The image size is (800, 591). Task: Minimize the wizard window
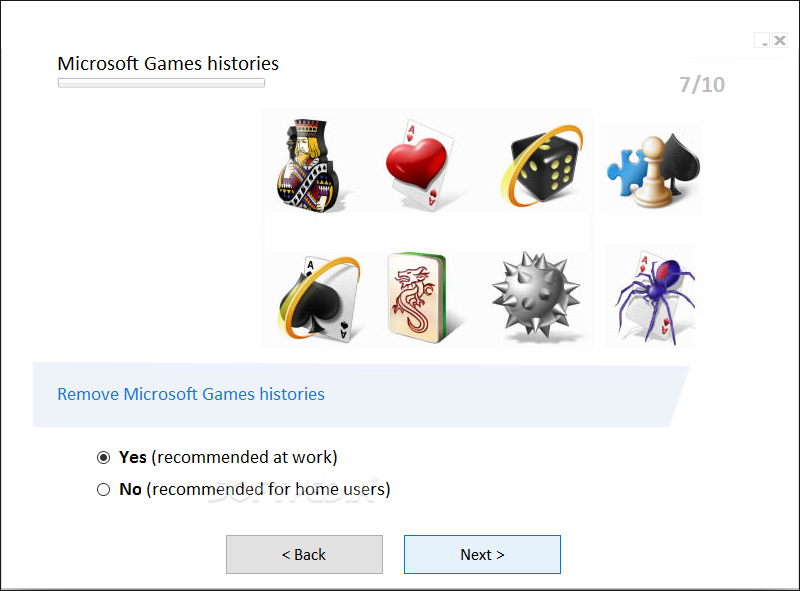coord(763,40)
